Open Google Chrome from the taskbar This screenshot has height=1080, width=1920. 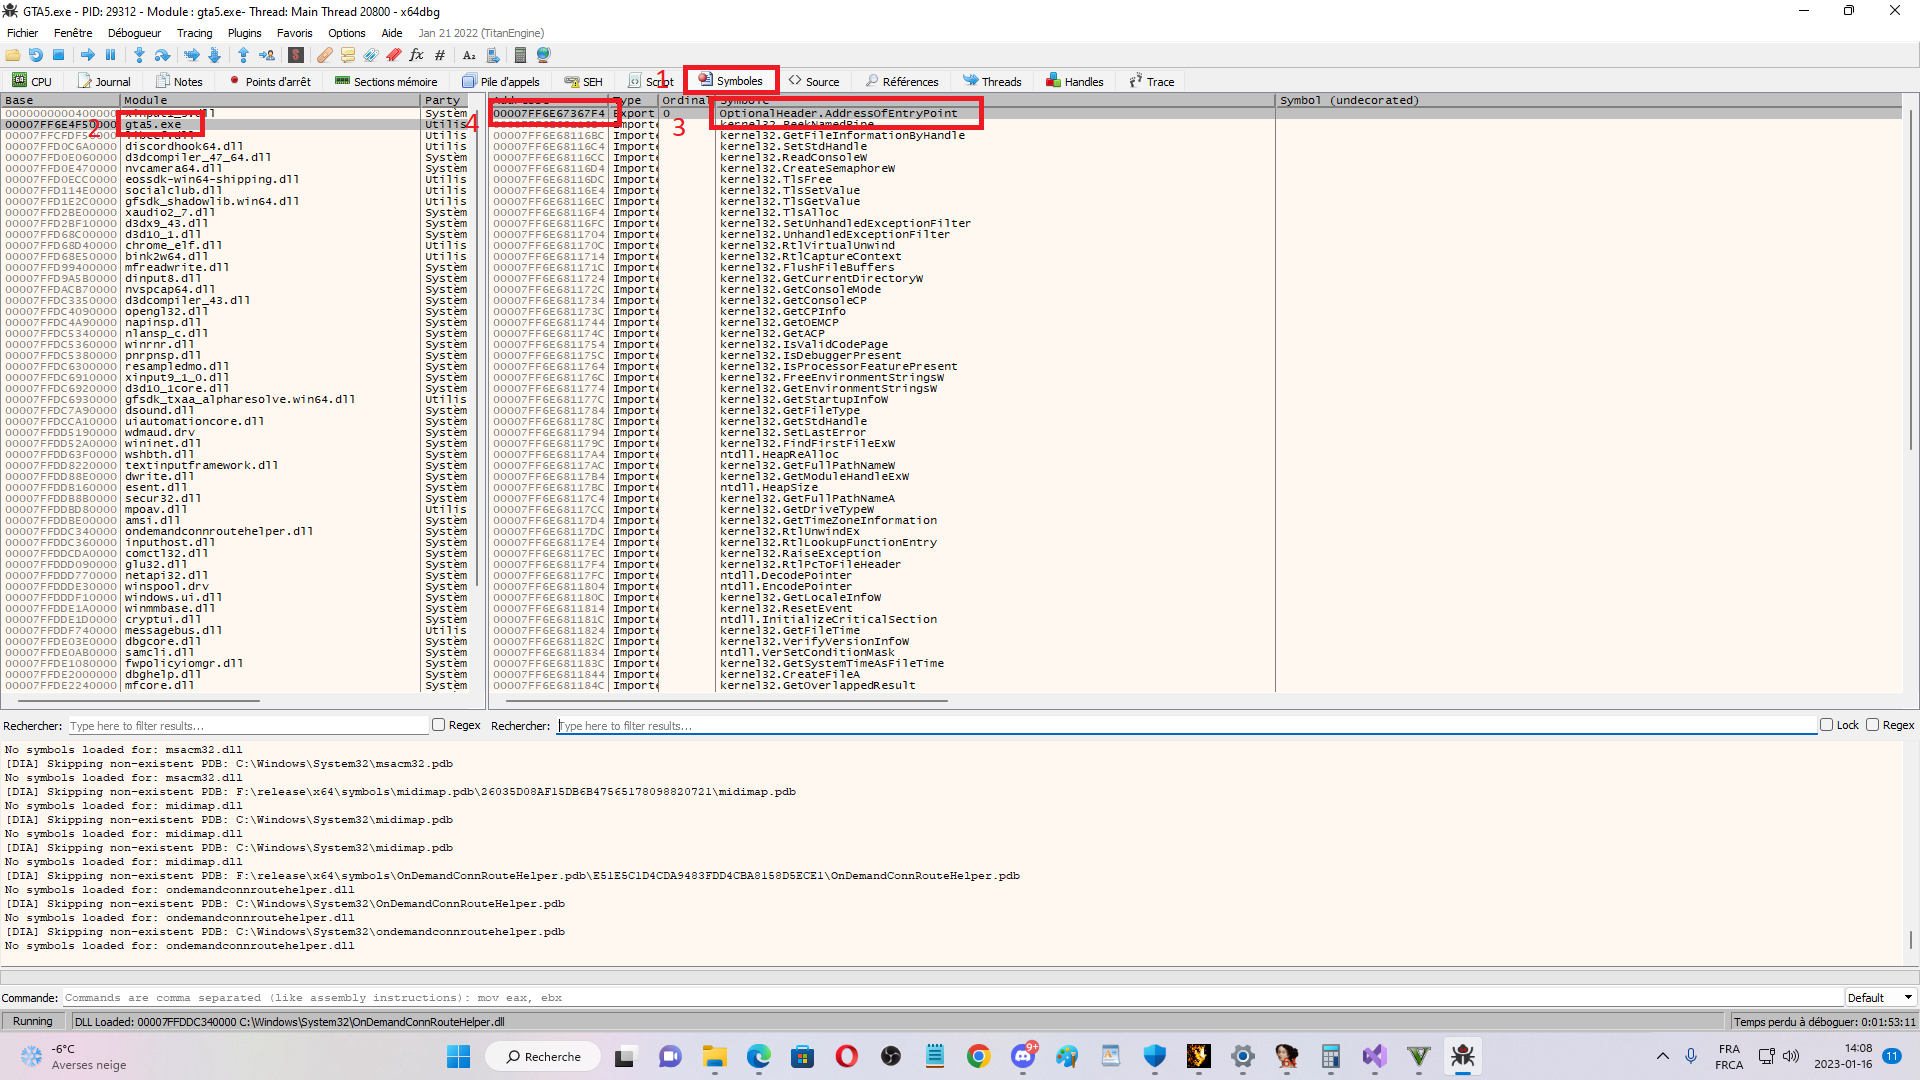978,1056
